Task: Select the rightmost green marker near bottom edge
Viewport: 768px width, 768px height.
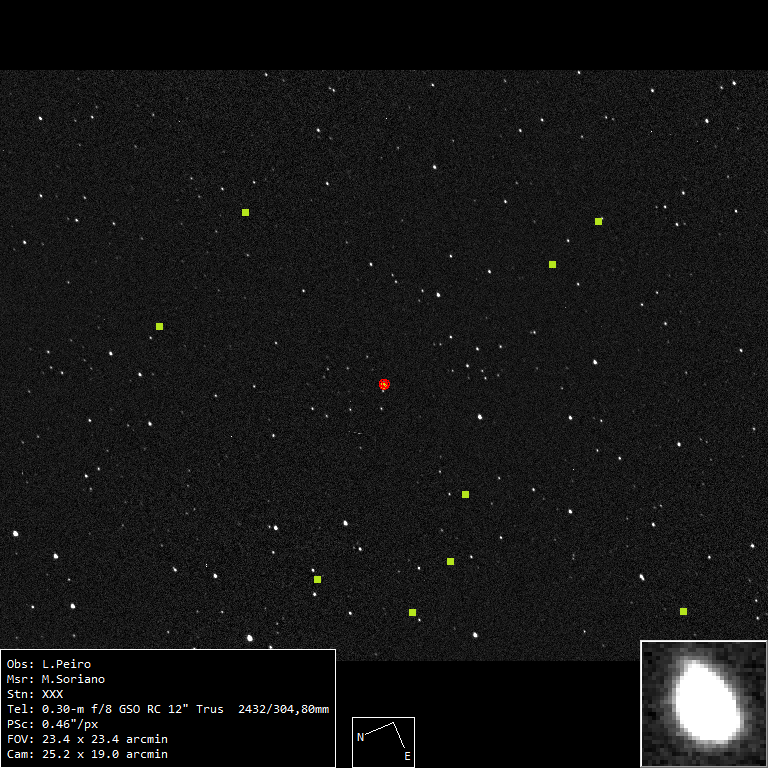Action: pos(683,611)
